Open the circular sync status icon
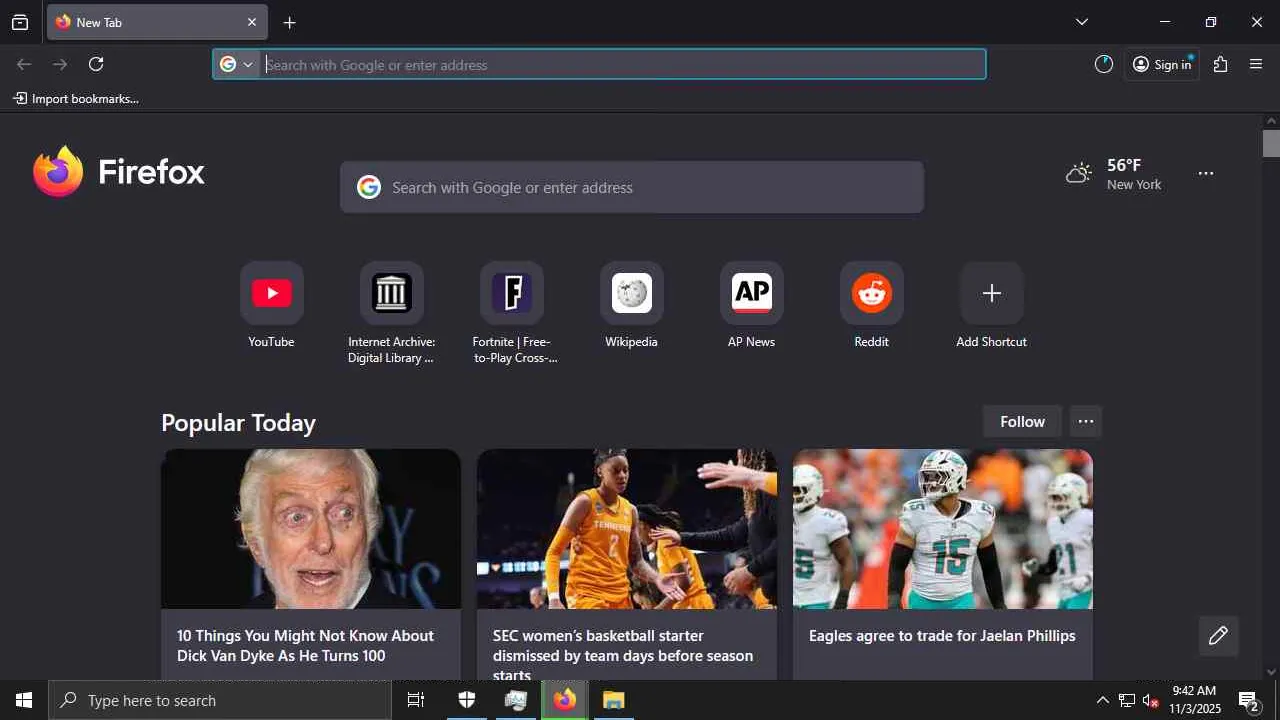The image size is (1280, 720). (x=1104, y=65)
